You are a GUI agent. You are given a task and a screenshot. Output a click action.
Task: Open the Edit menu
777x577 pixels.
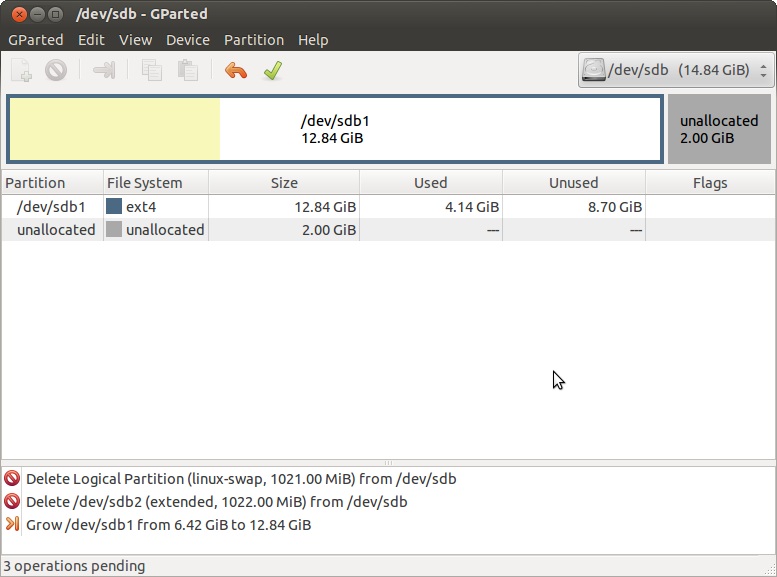tap(91, 40)
